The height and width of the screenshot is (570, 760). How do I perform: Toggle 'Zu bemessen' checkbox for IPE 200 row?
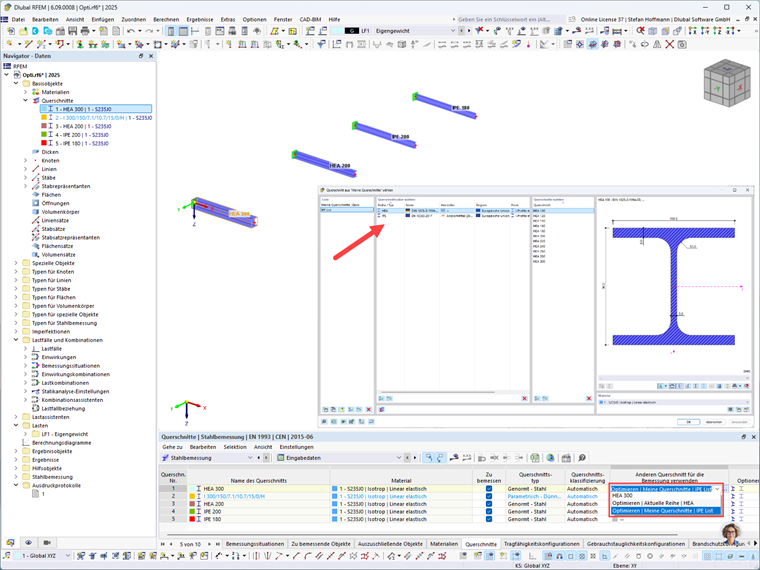click(489, 511)
